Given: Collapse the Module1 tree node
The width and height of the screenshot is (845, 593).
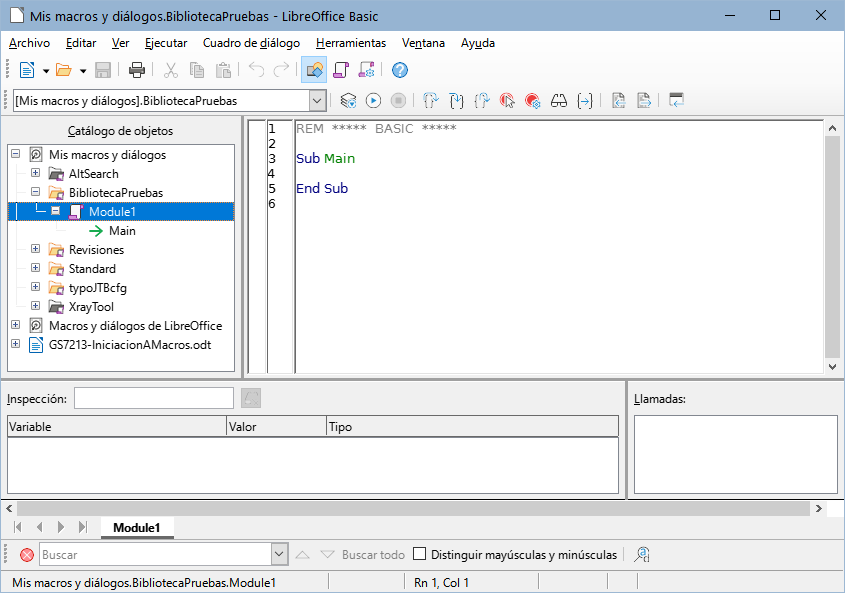Looking at the screenshot, I should (x=56, y=211).
